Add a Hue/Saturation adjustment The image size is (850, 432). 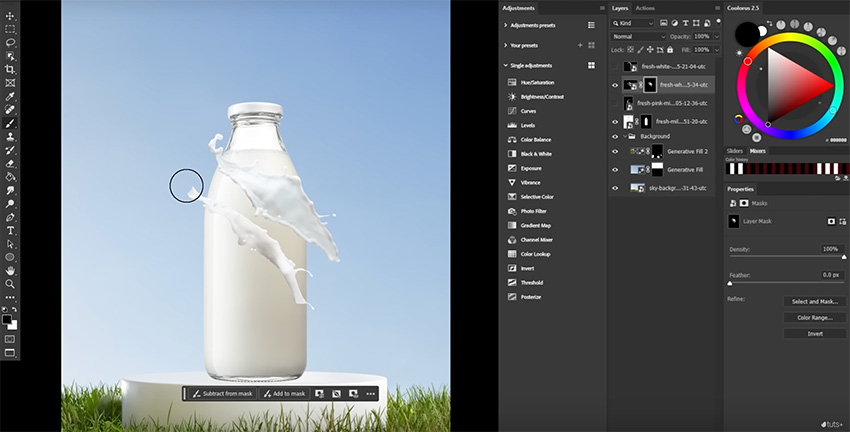pos(531,82)
